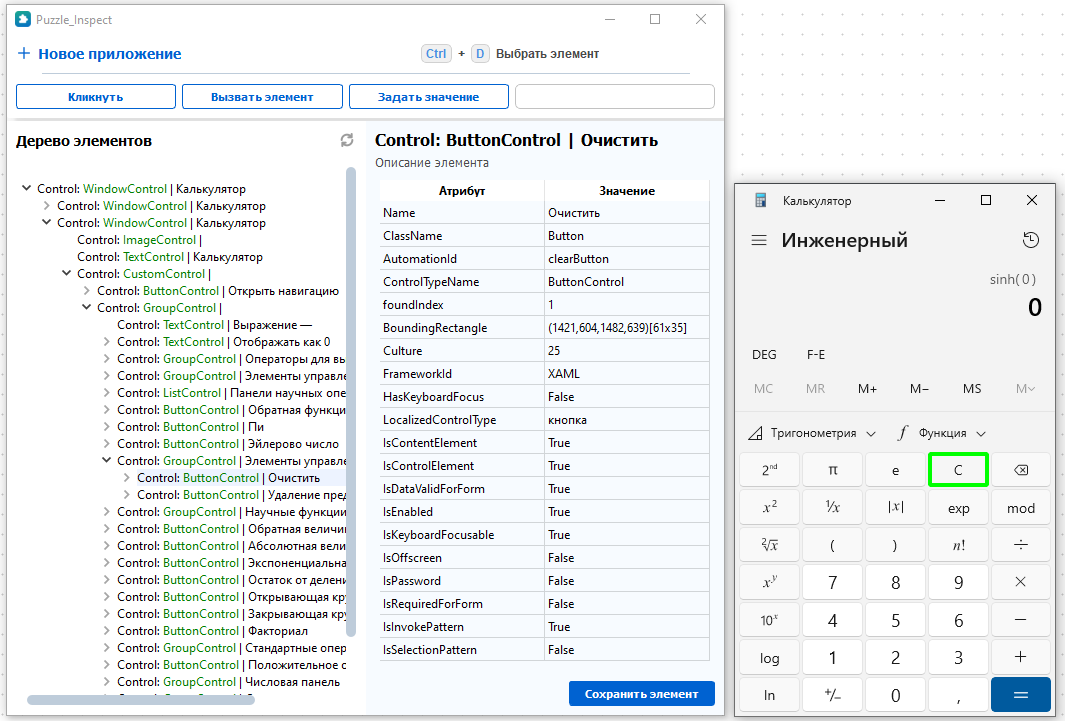
Task: Click the mod key in Calculator
Action: tap(1020, 508)
